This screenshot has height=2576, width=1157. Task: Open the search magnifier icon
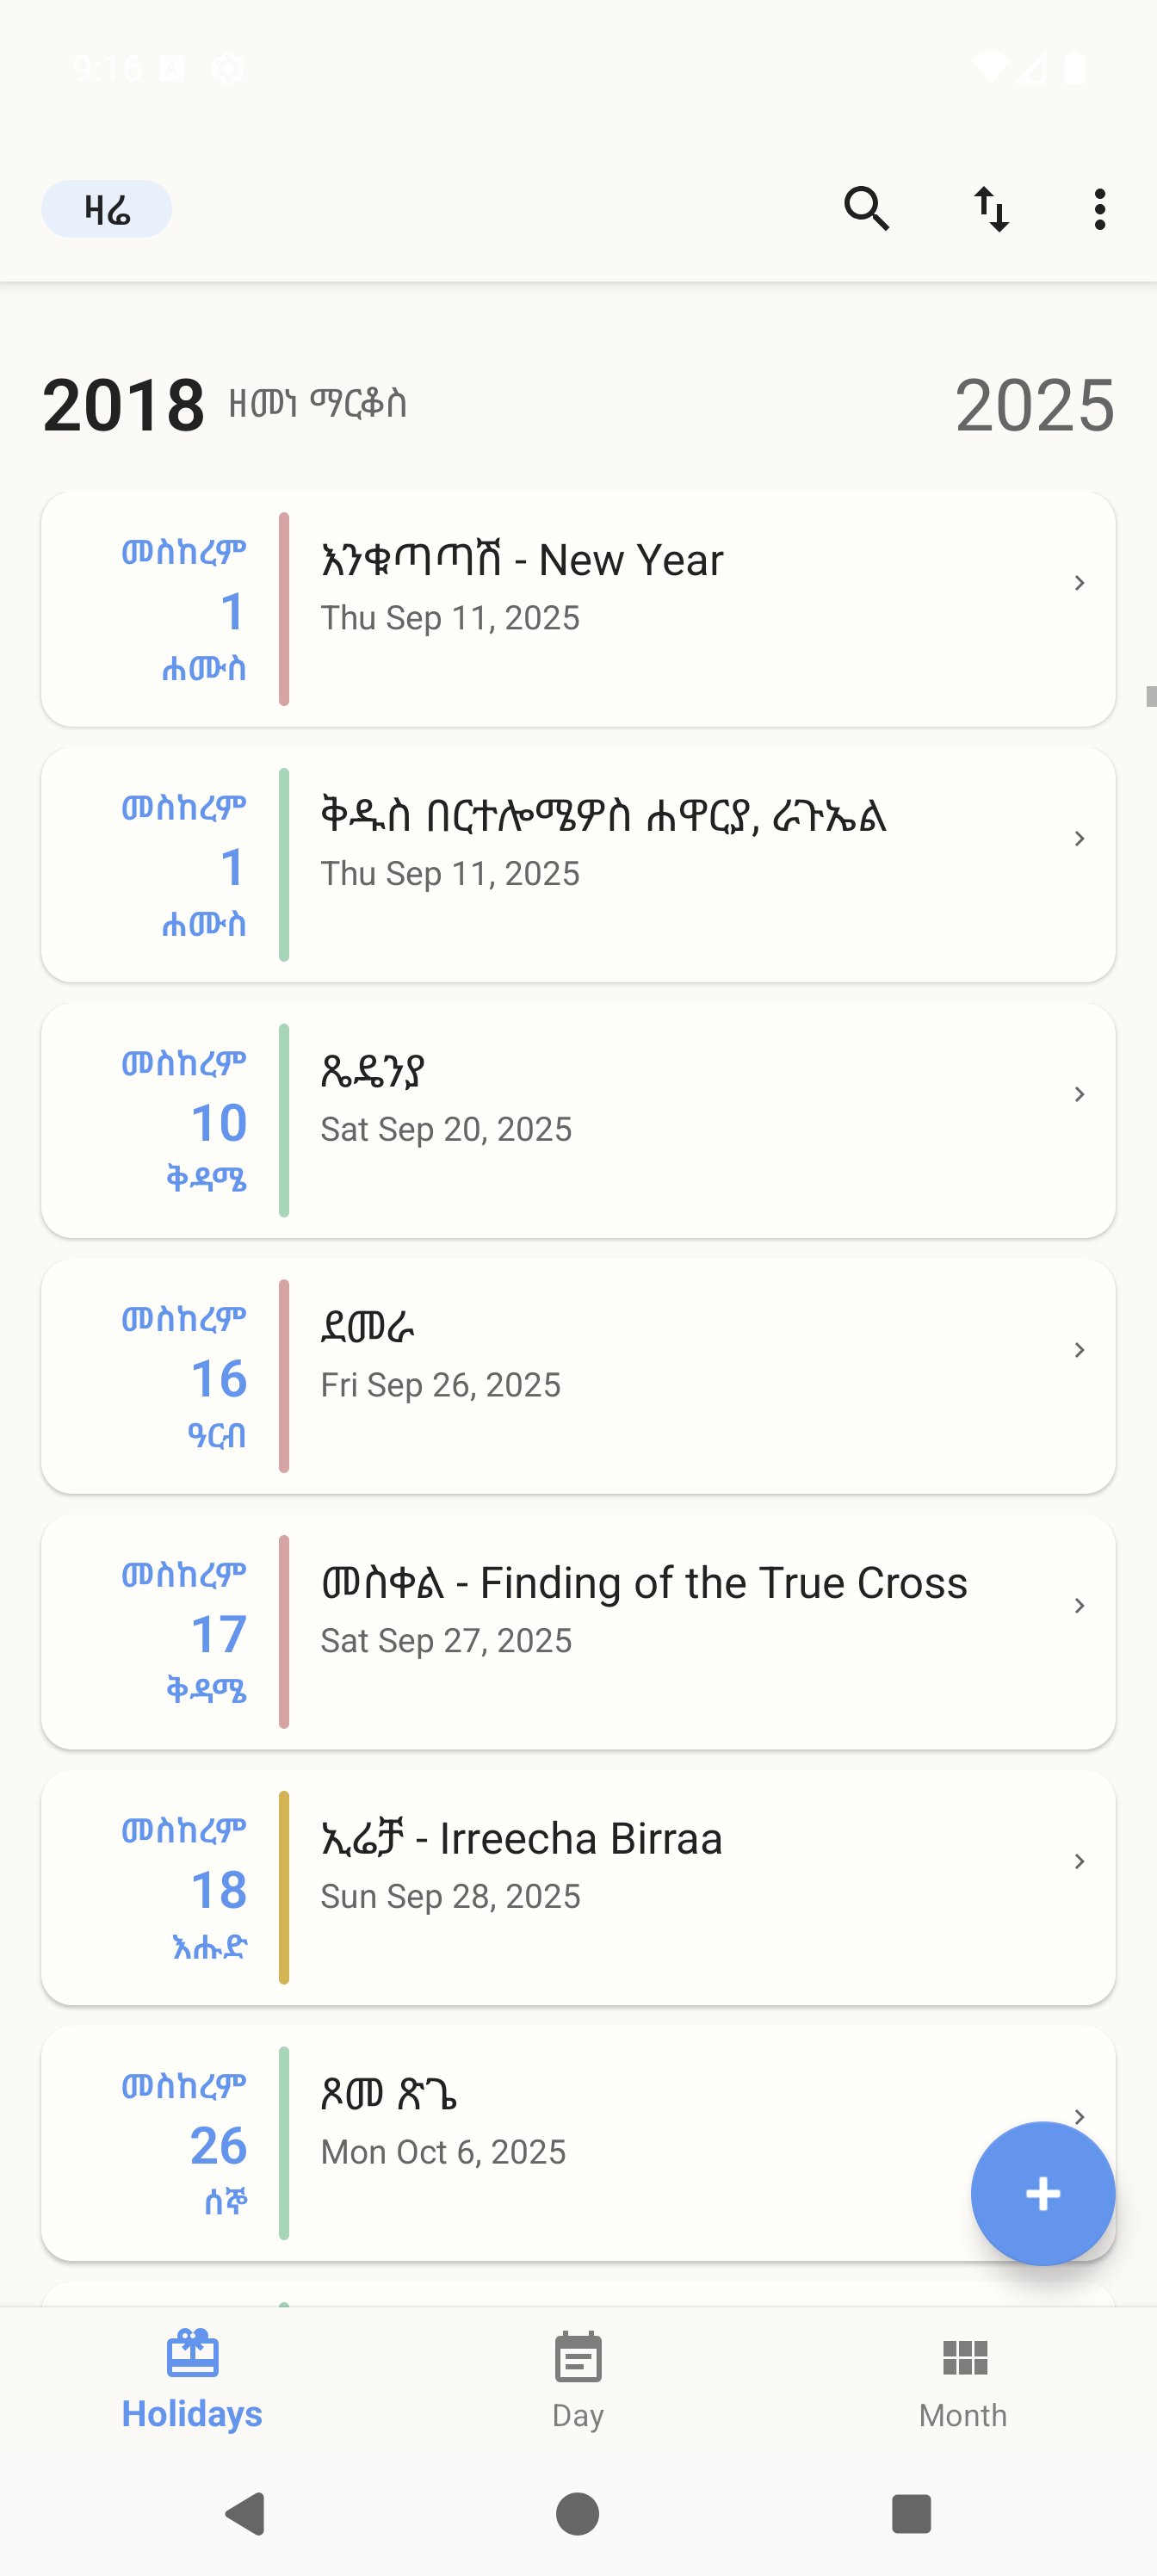point(866,209)
